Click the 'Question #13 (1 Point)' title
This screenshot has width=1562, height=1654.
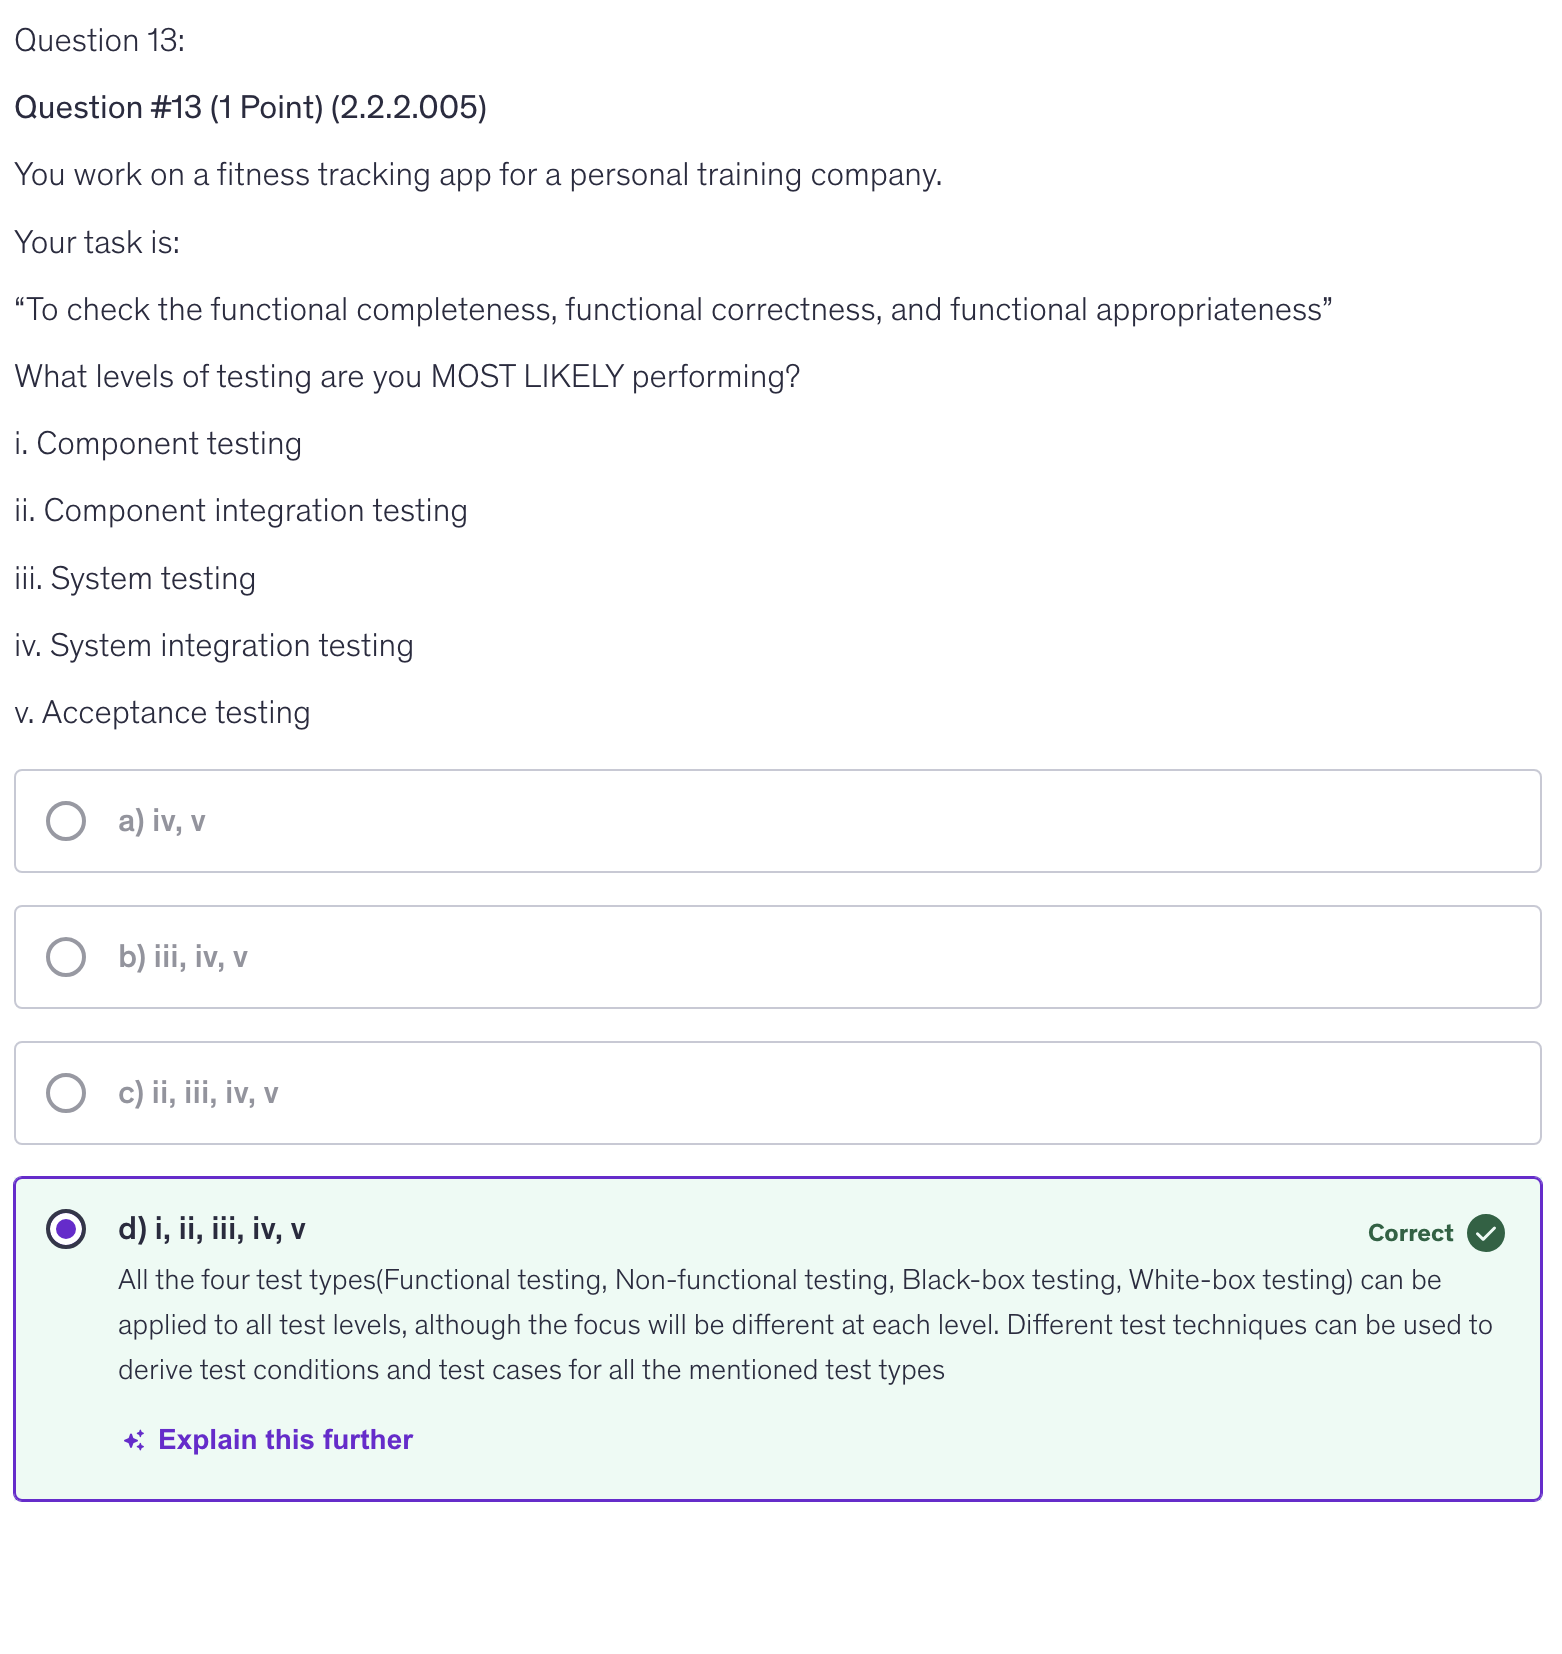tap(250, 108)
